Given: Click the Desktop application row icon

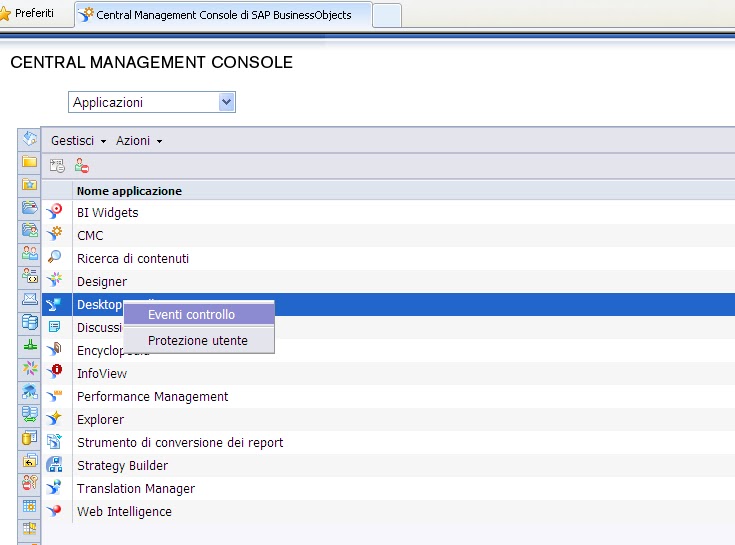Looking at the screenshot, I should pos(54,305).
